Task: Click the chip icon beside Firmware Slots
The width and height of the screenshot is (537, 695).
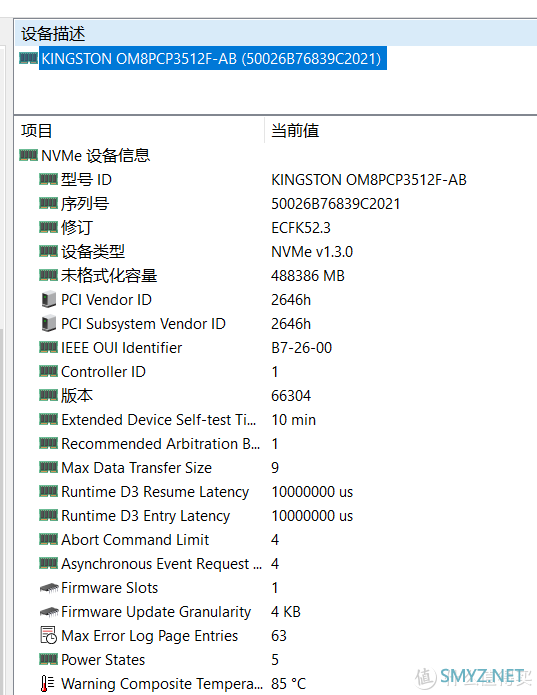Action: 49,588
